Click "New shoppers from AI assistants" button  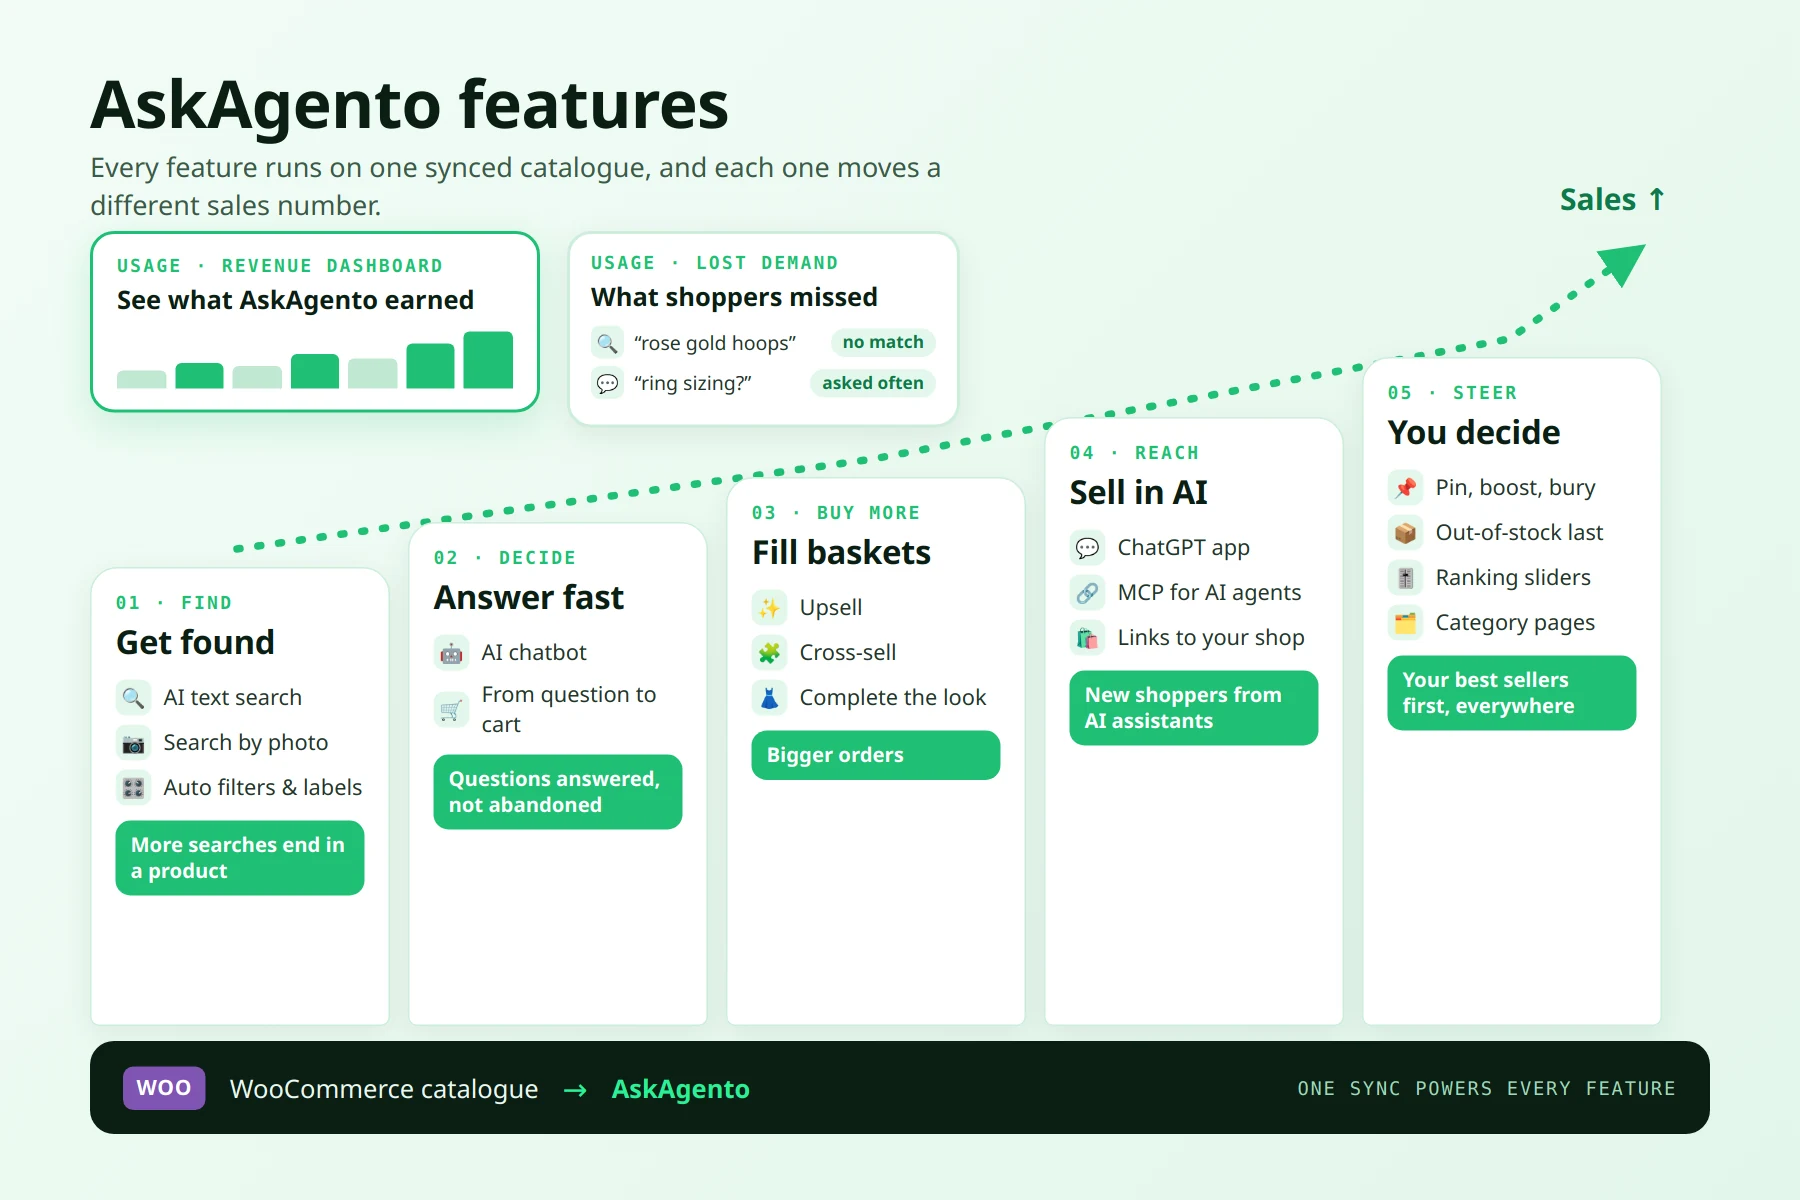click(1194, 708)
